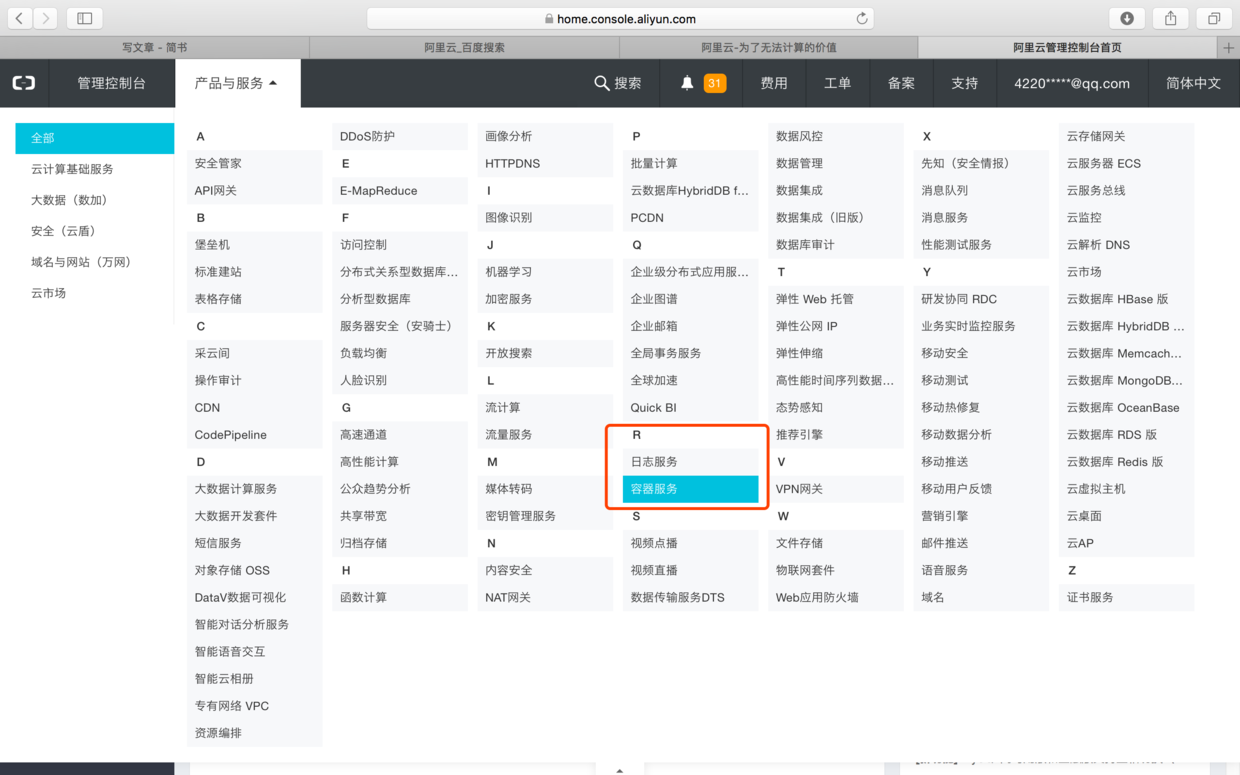The height and width of the screenshot is (775, 1240).
Task: Select the 大数据（数加） category
Action: [x=95, y=200]
